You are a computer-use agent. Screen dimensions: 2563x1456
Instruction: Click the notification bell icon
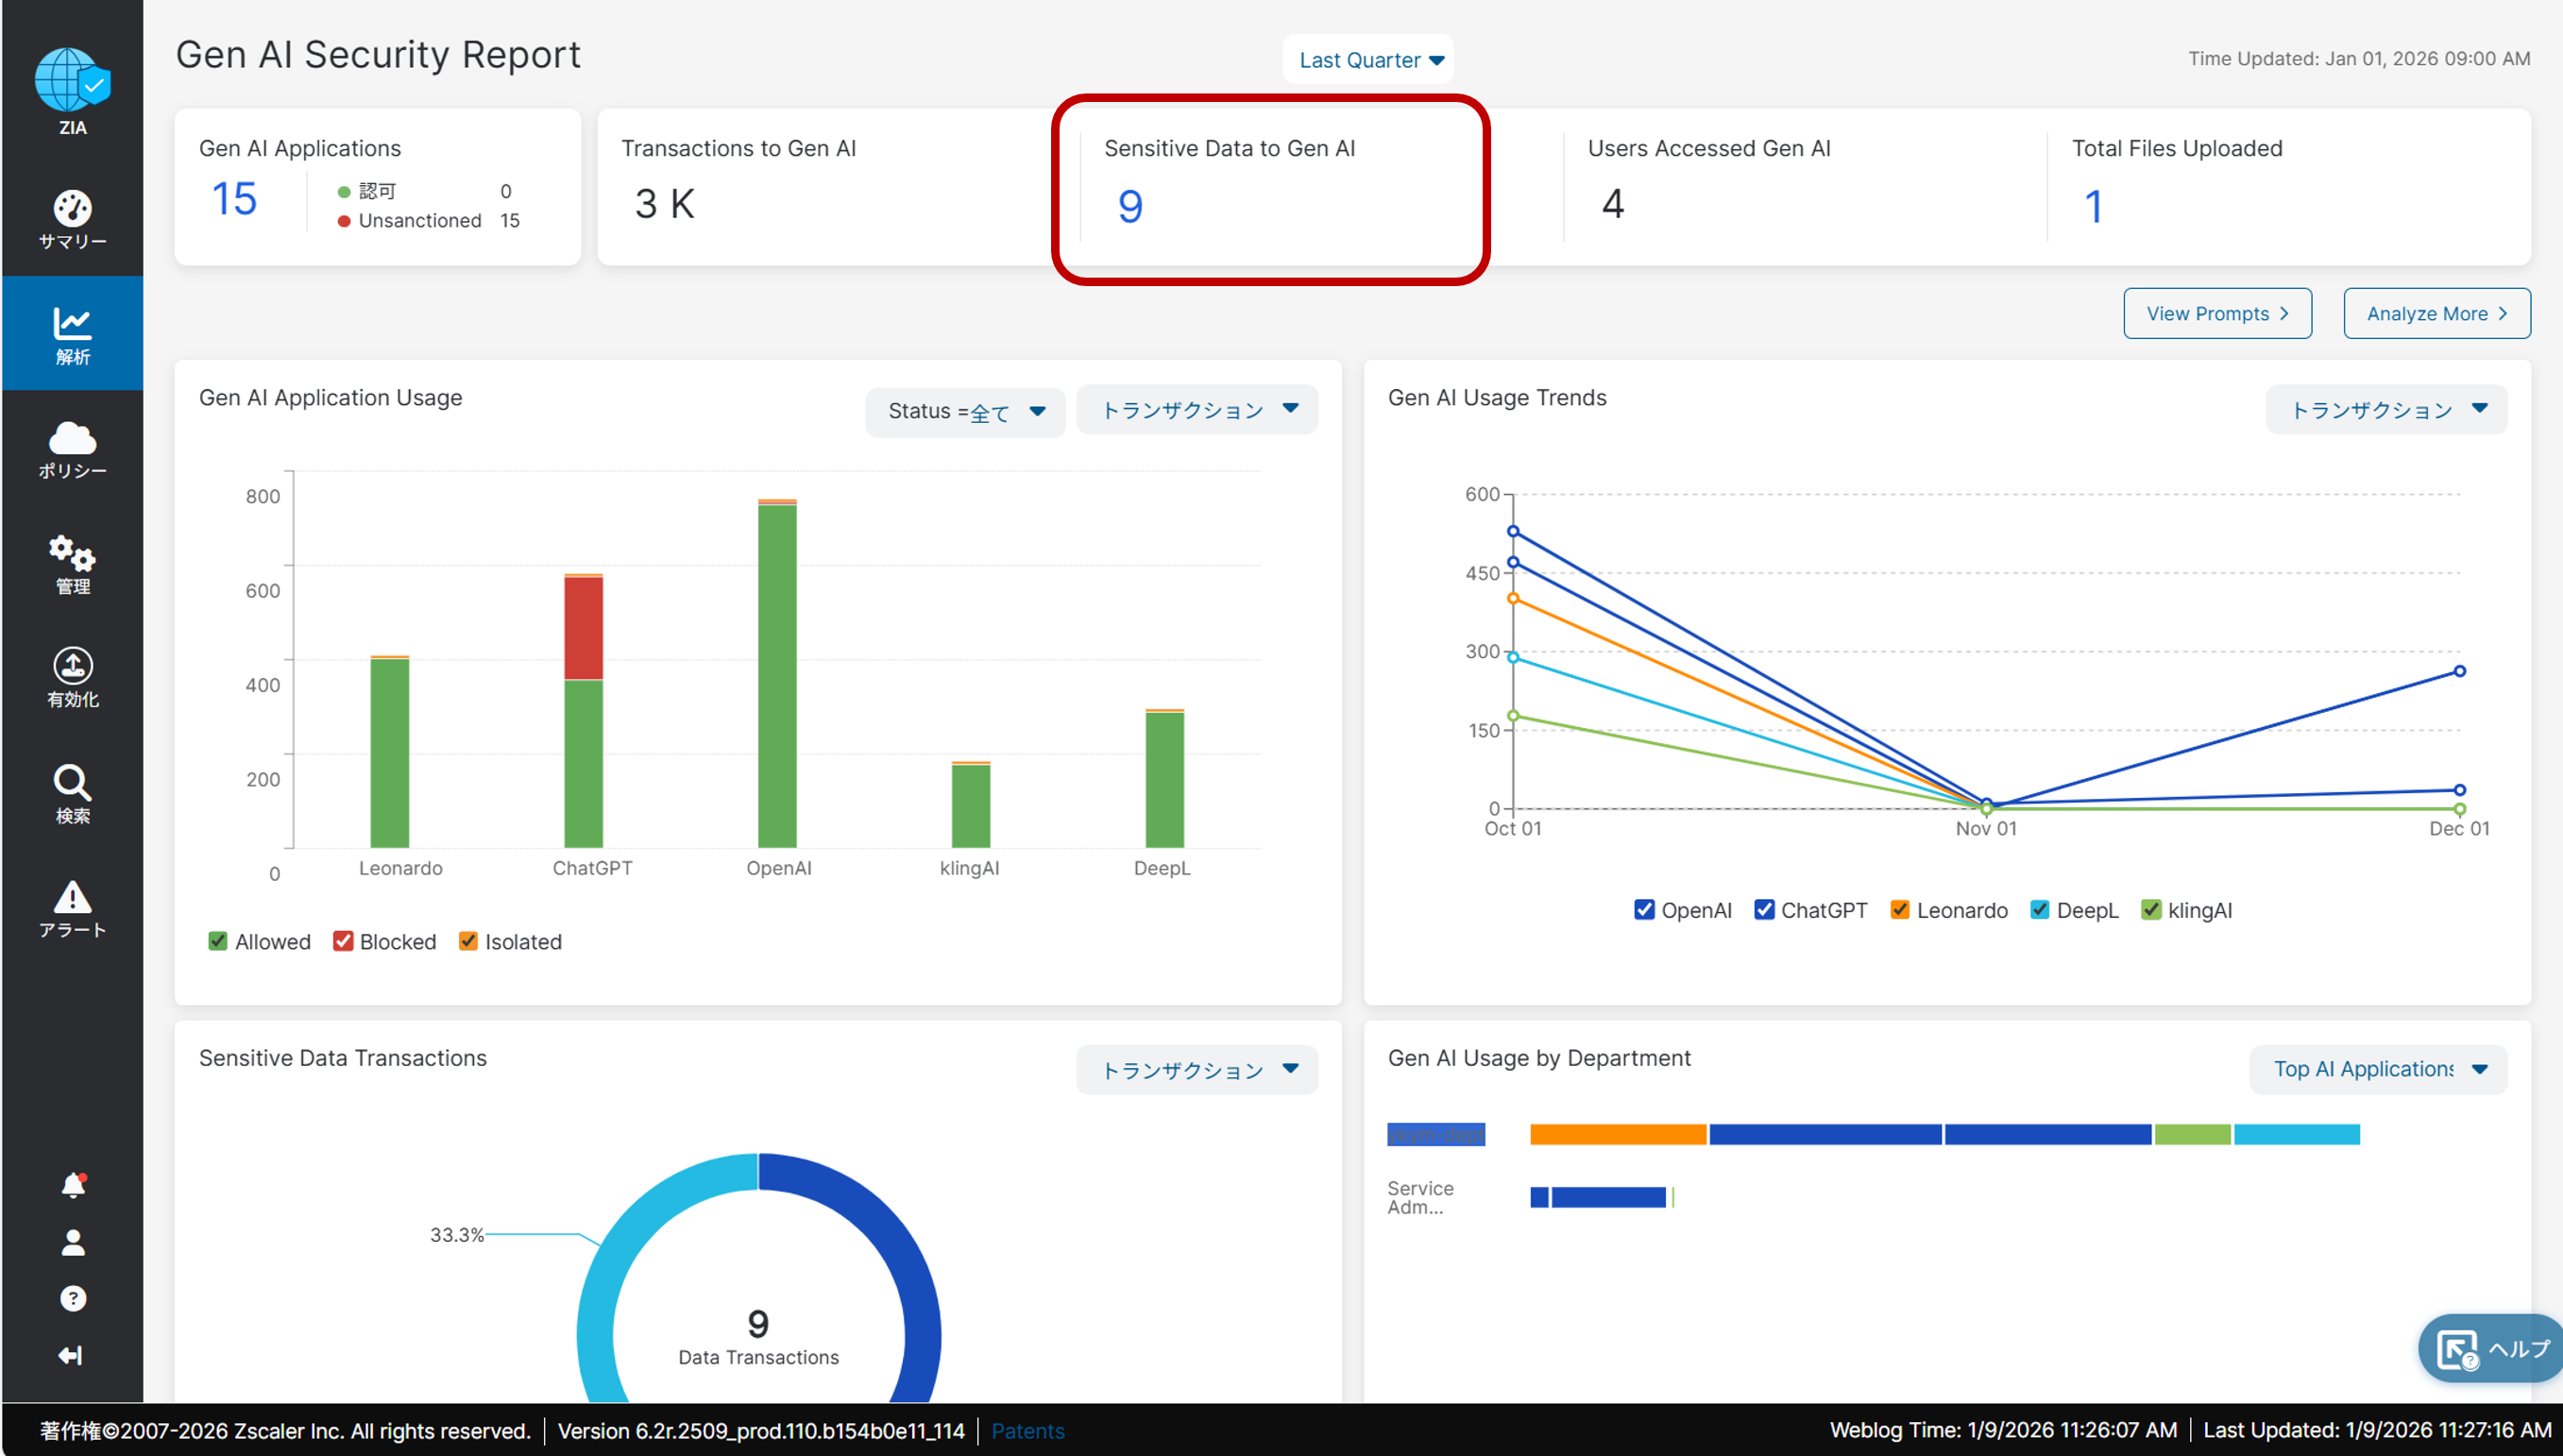(72, 1185)
